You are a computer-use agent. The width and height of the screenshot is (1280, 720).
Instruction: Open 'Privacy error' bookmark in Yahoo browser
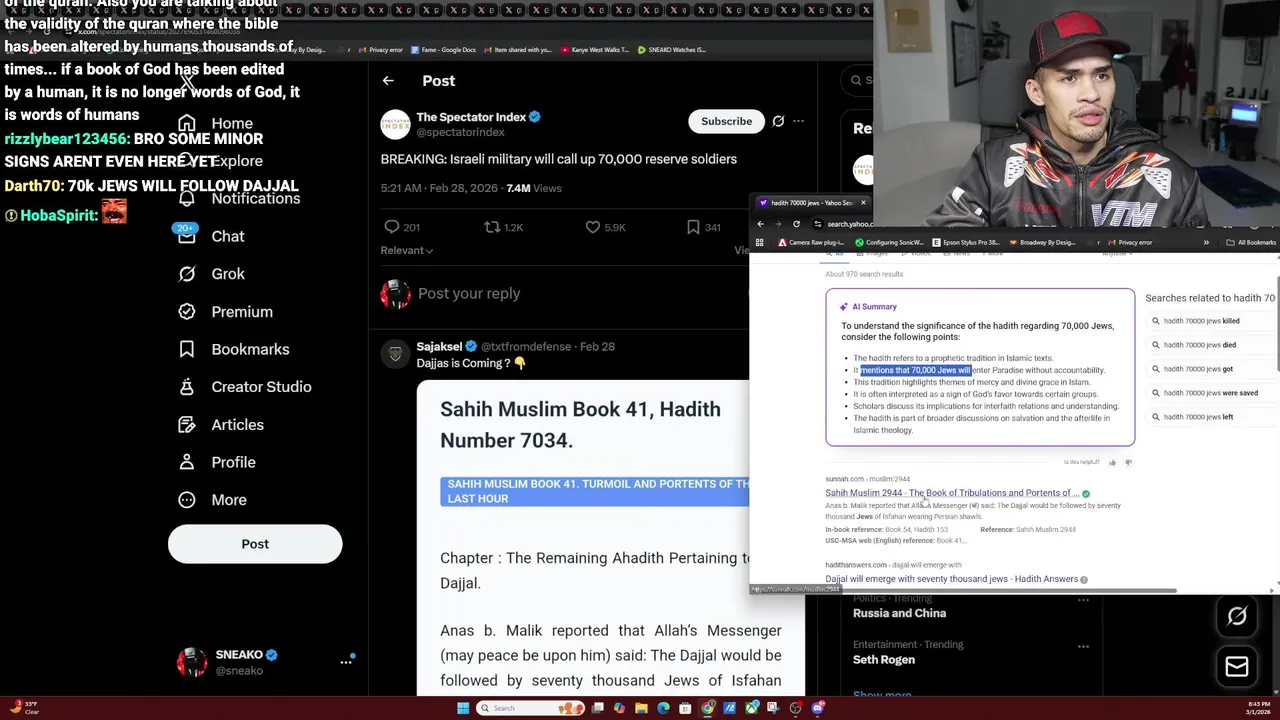tap(1129, 243)
